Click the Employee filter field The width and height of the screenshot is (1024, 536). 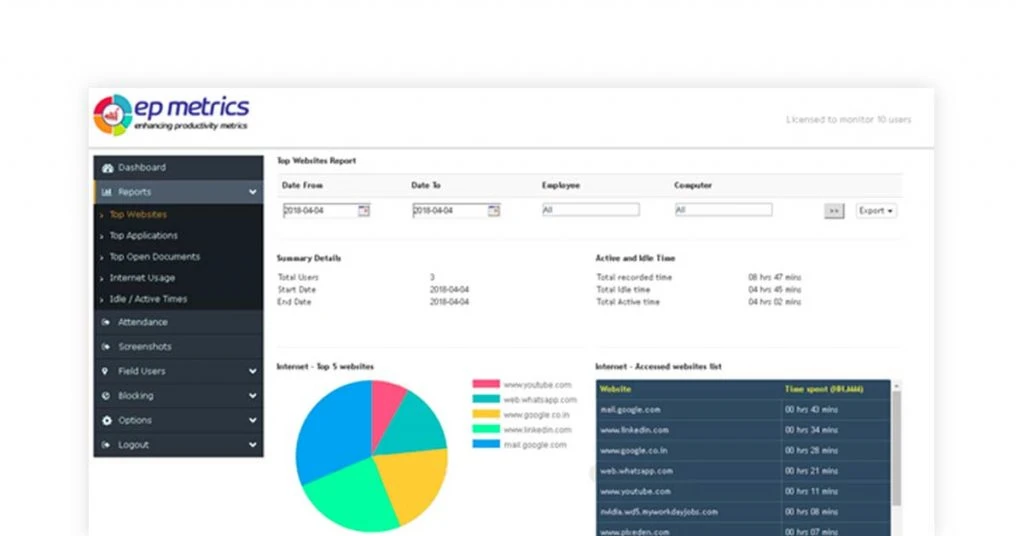(590, 210)
